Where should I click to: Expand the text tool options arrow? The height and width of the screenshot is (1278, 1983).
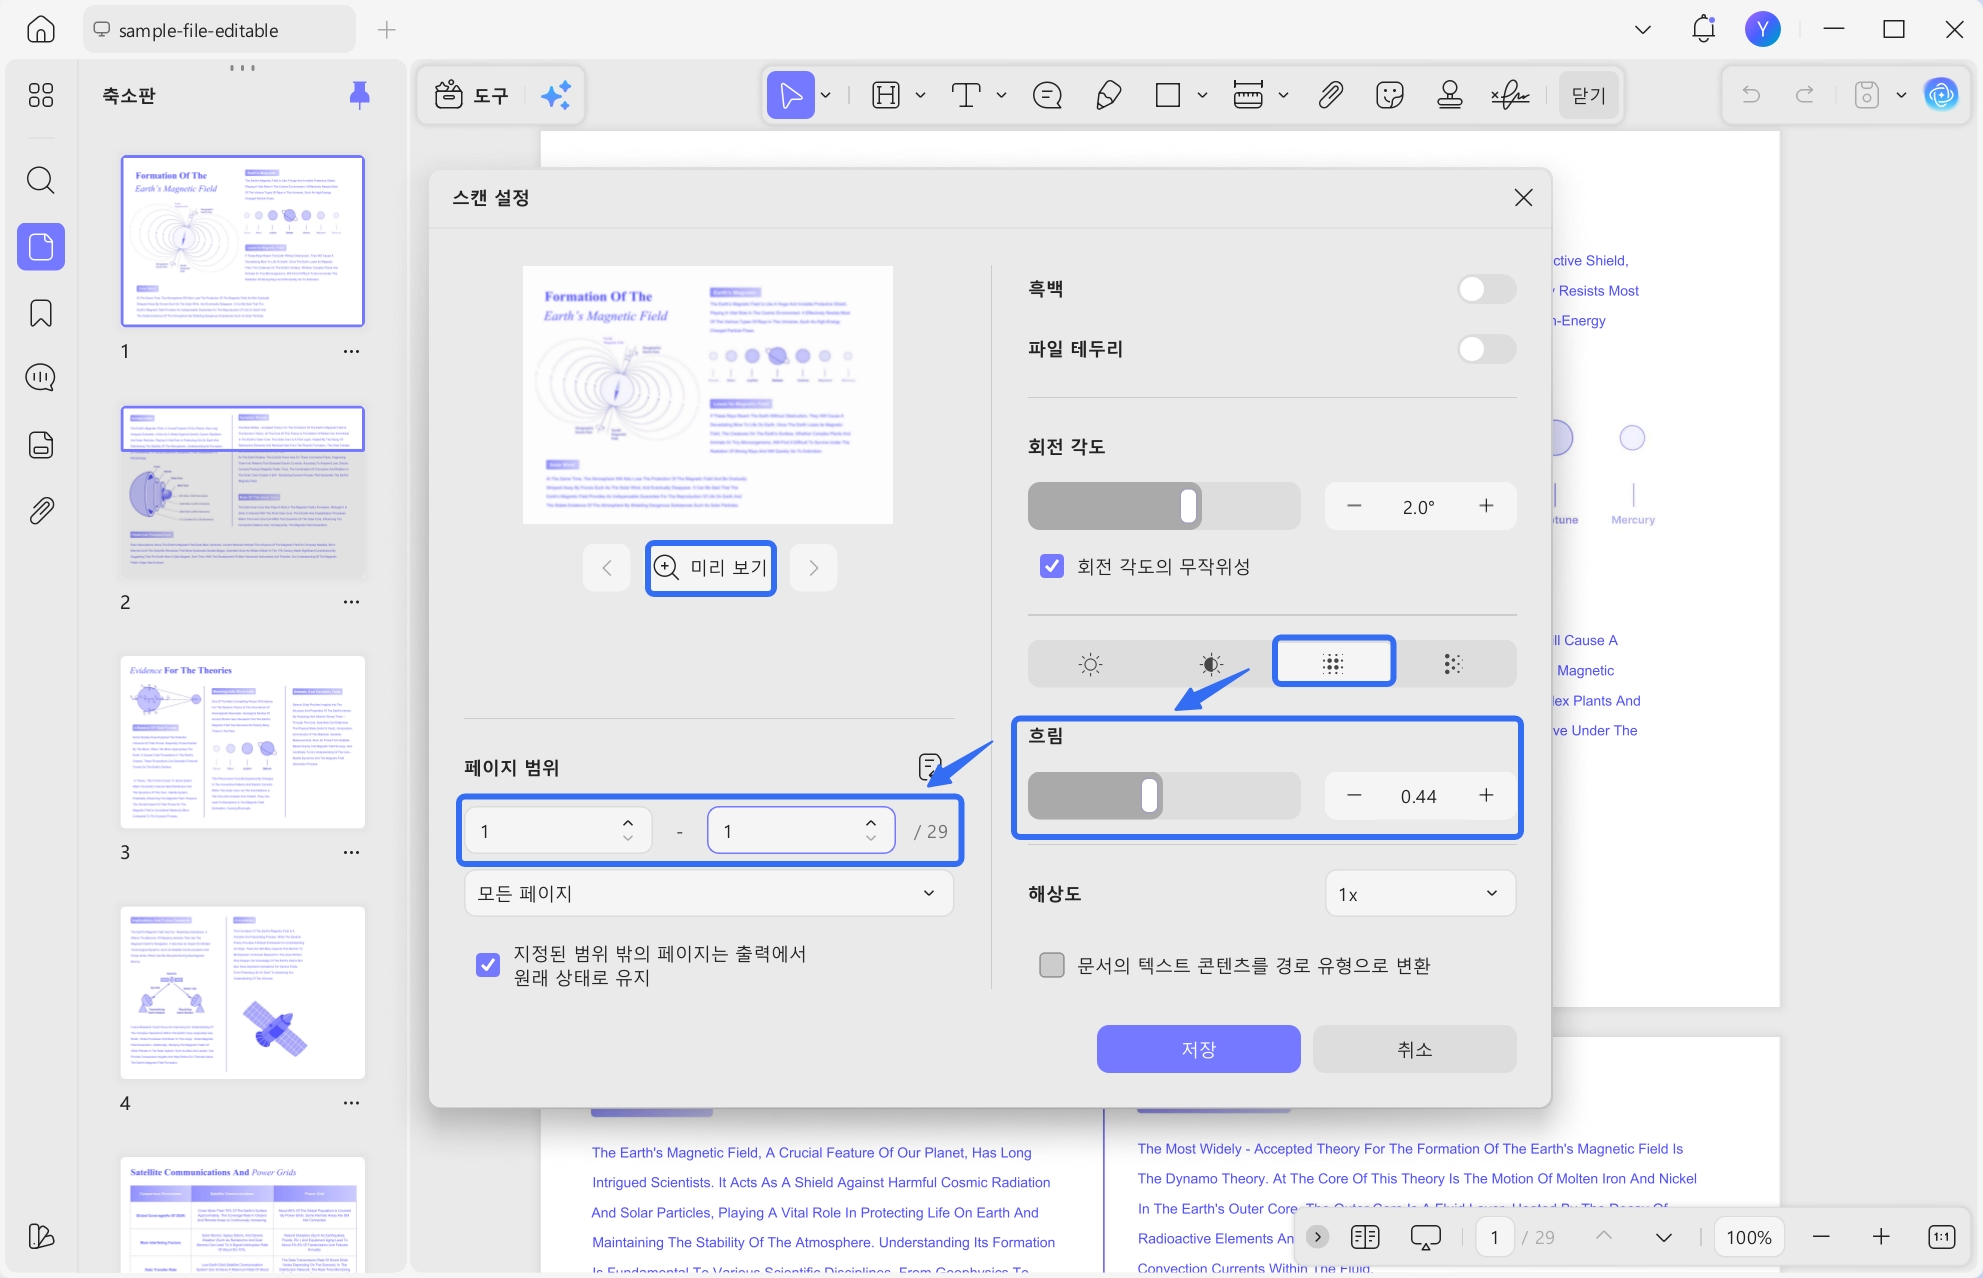click(1001, 95)
